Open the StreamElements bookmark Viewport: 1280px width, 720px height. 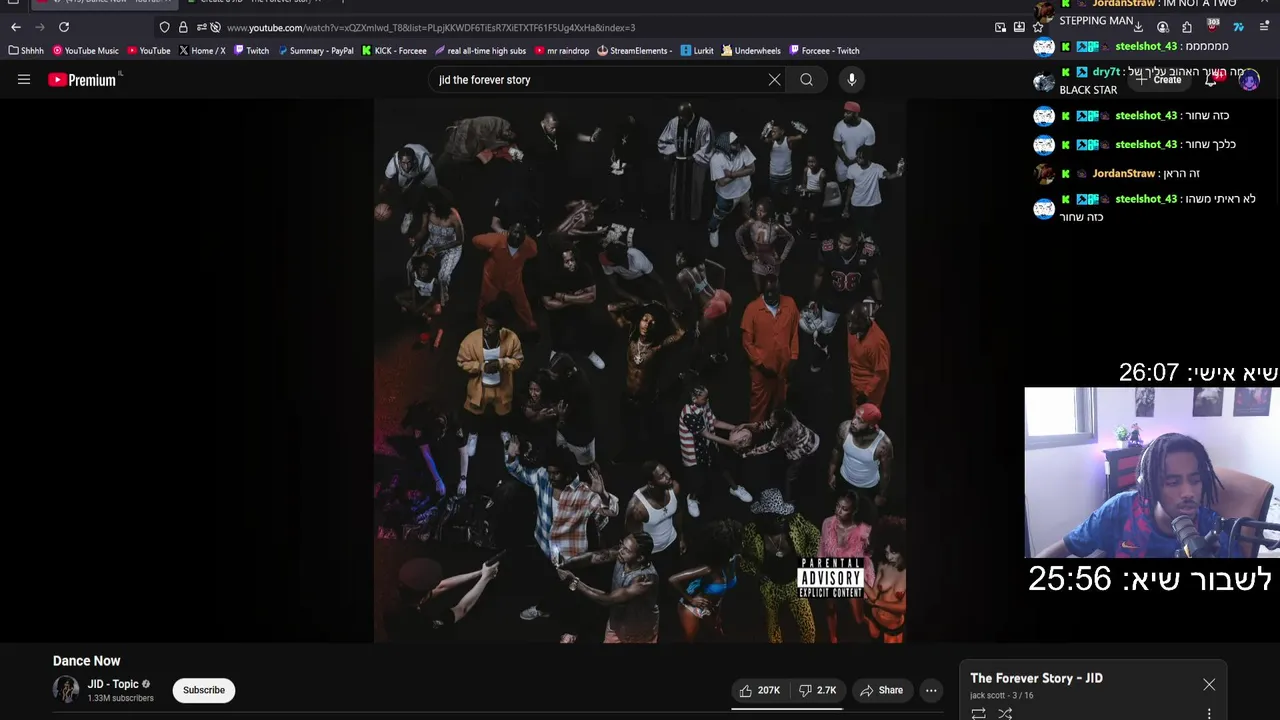[635, 51]
